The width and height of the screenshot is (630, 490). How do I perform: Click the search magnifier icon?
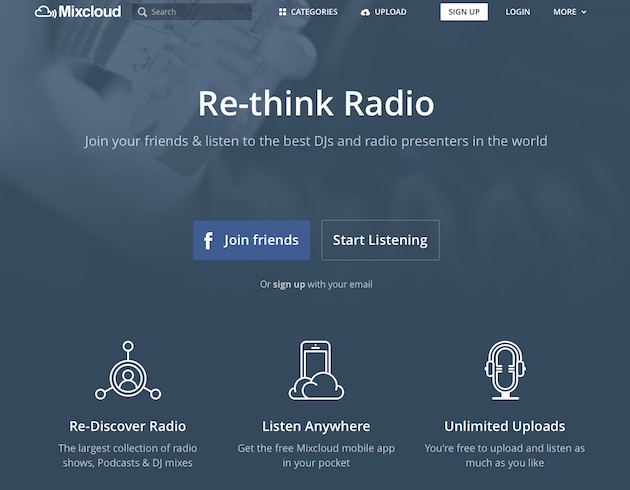142,12
